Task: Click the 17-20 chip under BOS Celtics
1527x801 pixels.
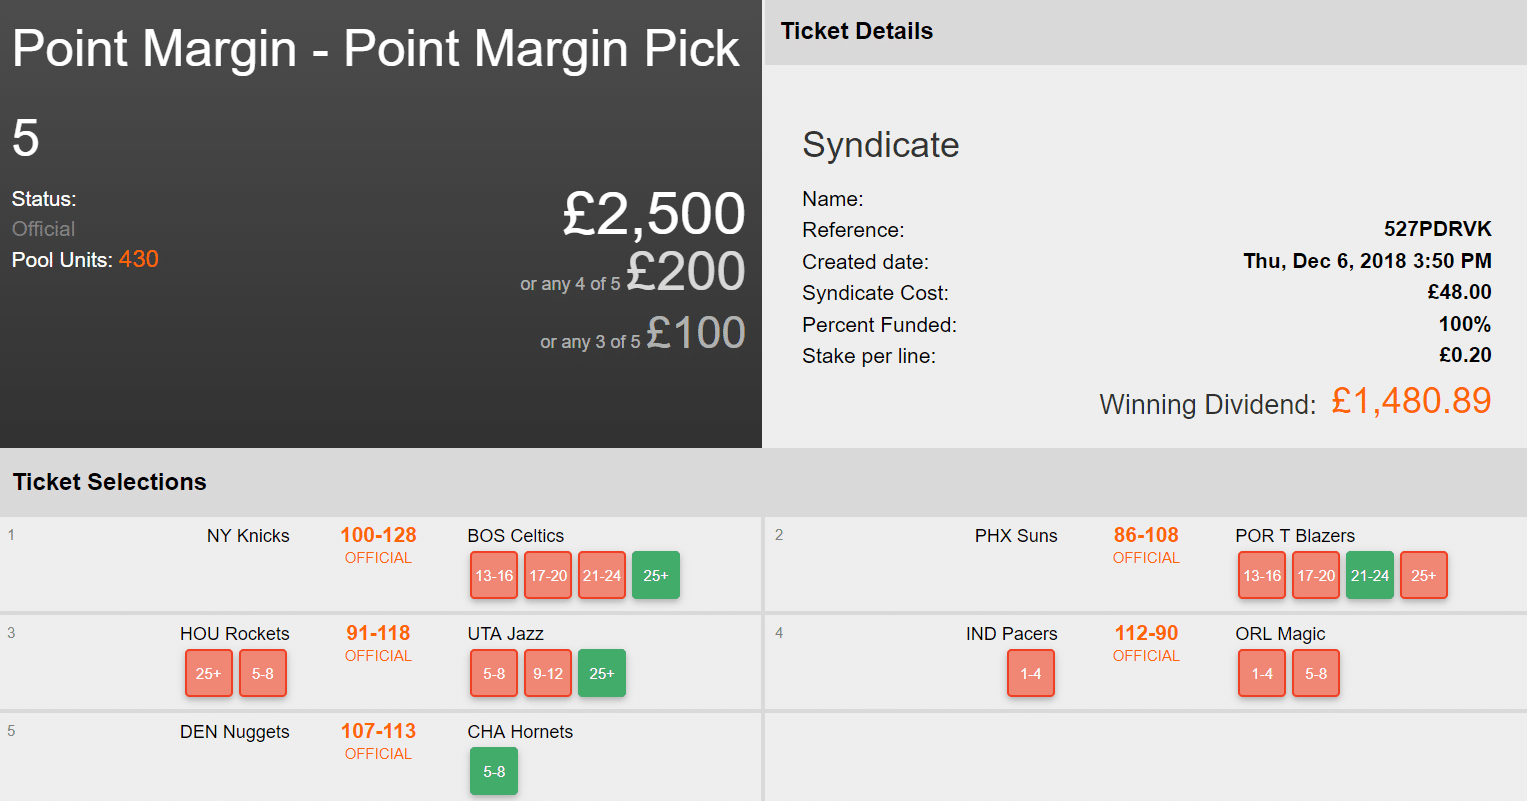Action: [x=548, y=575]
